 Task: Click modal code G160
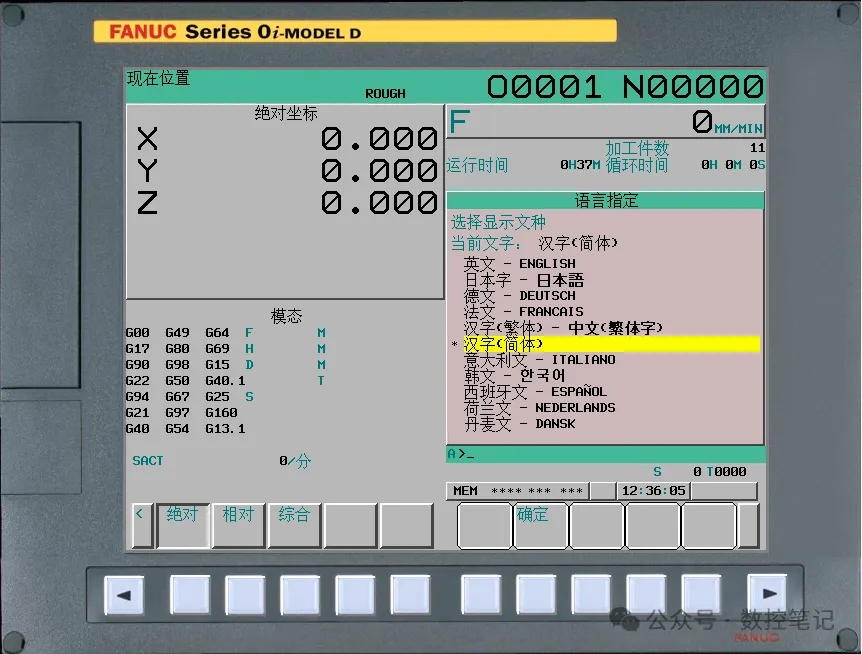[x=222, y=413]
